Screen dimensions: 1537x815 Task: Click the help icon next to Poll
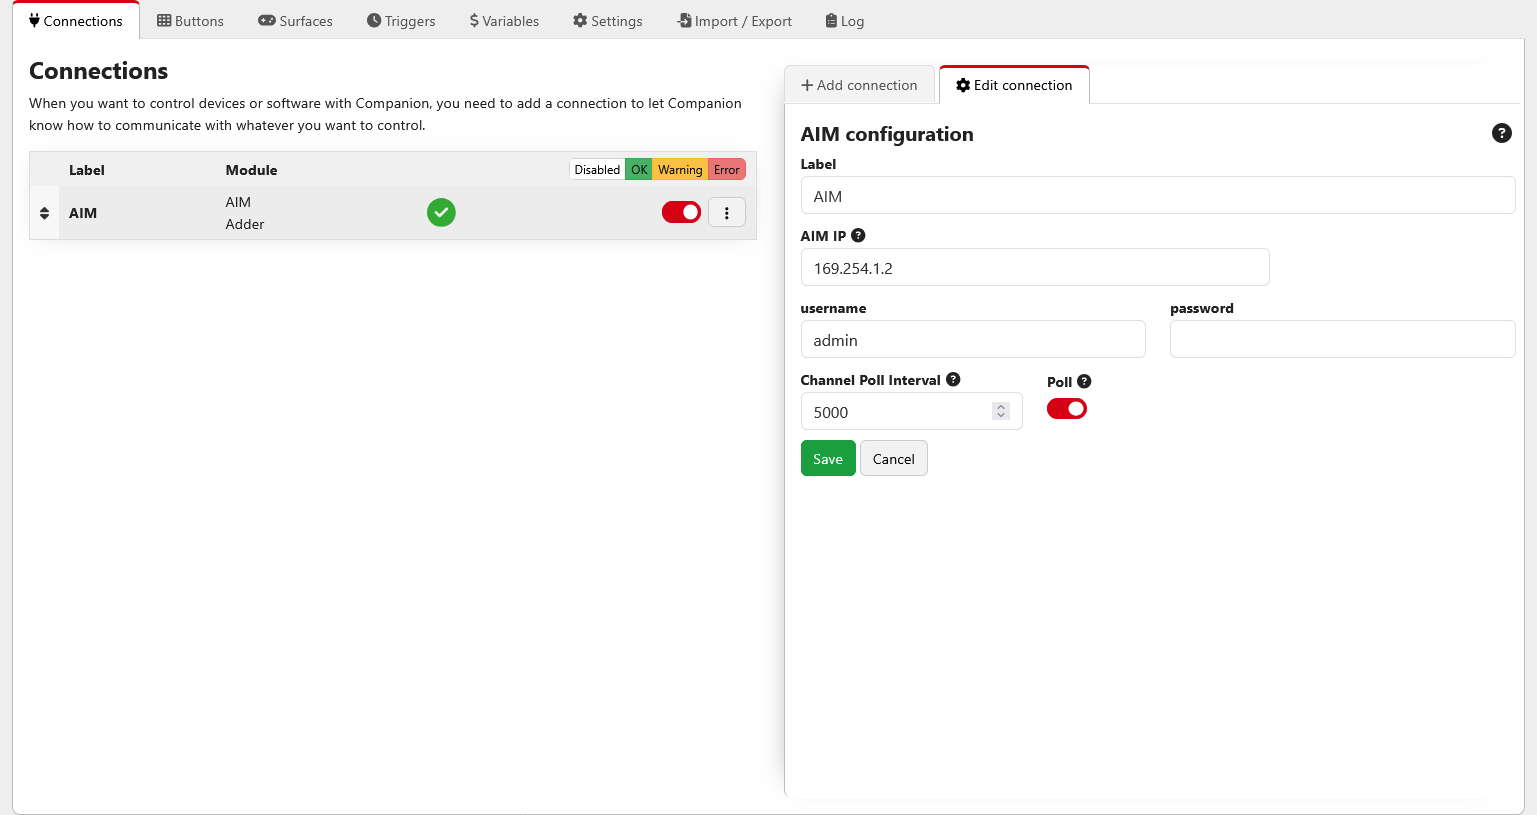[x=1084, y=382]
